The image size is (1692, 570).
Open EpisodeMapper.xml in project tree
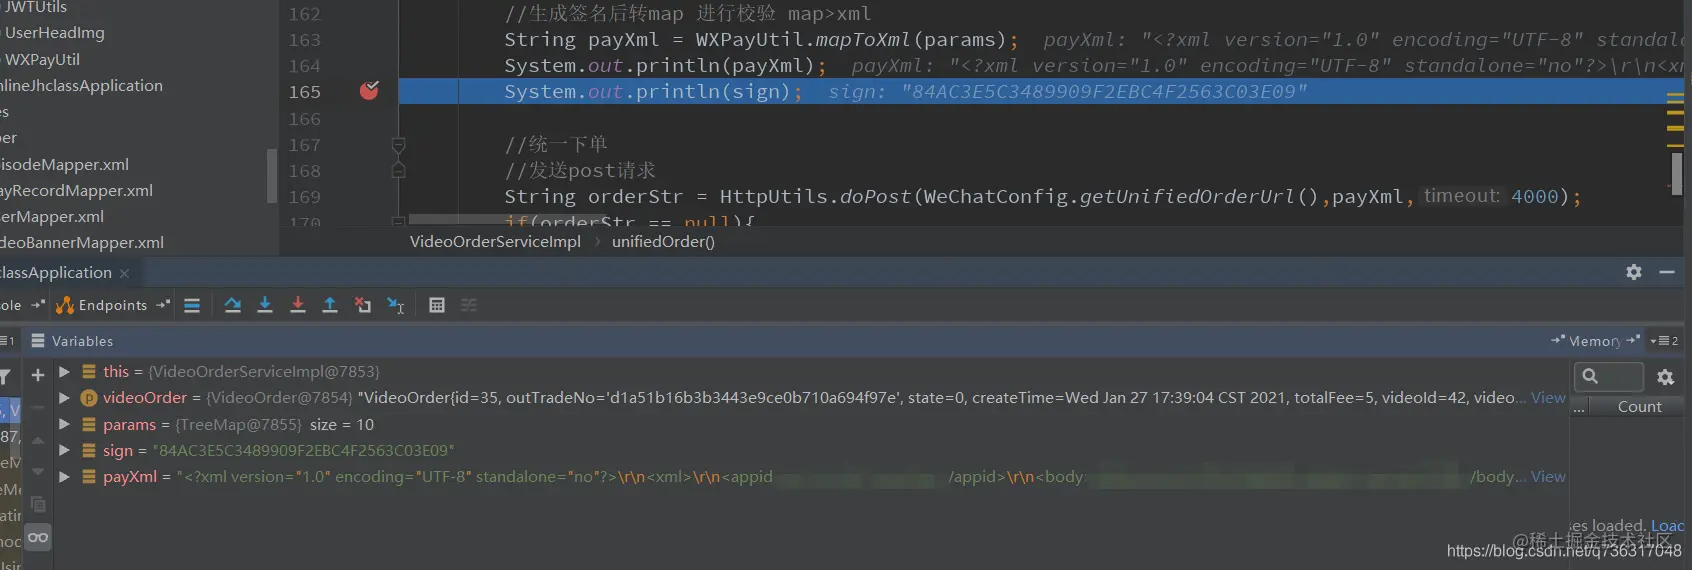click(x=64, y=164)
